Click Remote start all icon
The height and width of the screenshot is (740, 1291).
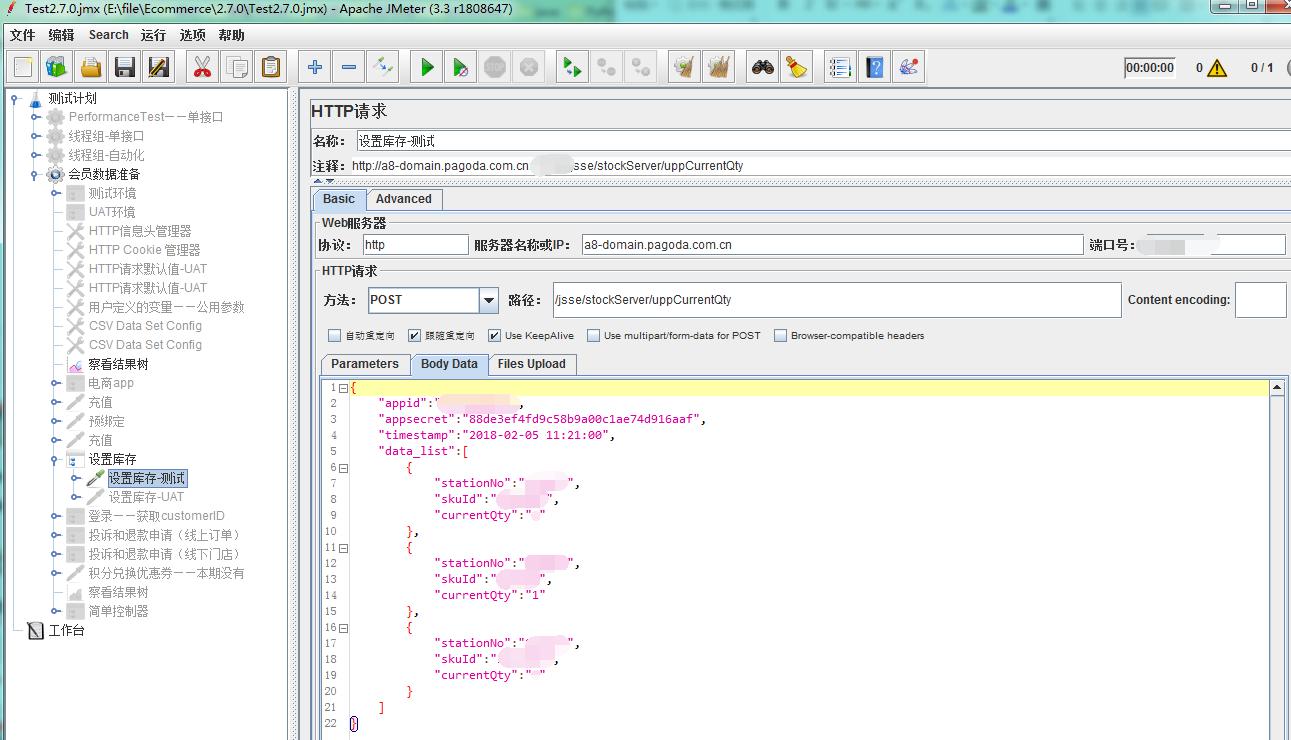click(573, 67)
